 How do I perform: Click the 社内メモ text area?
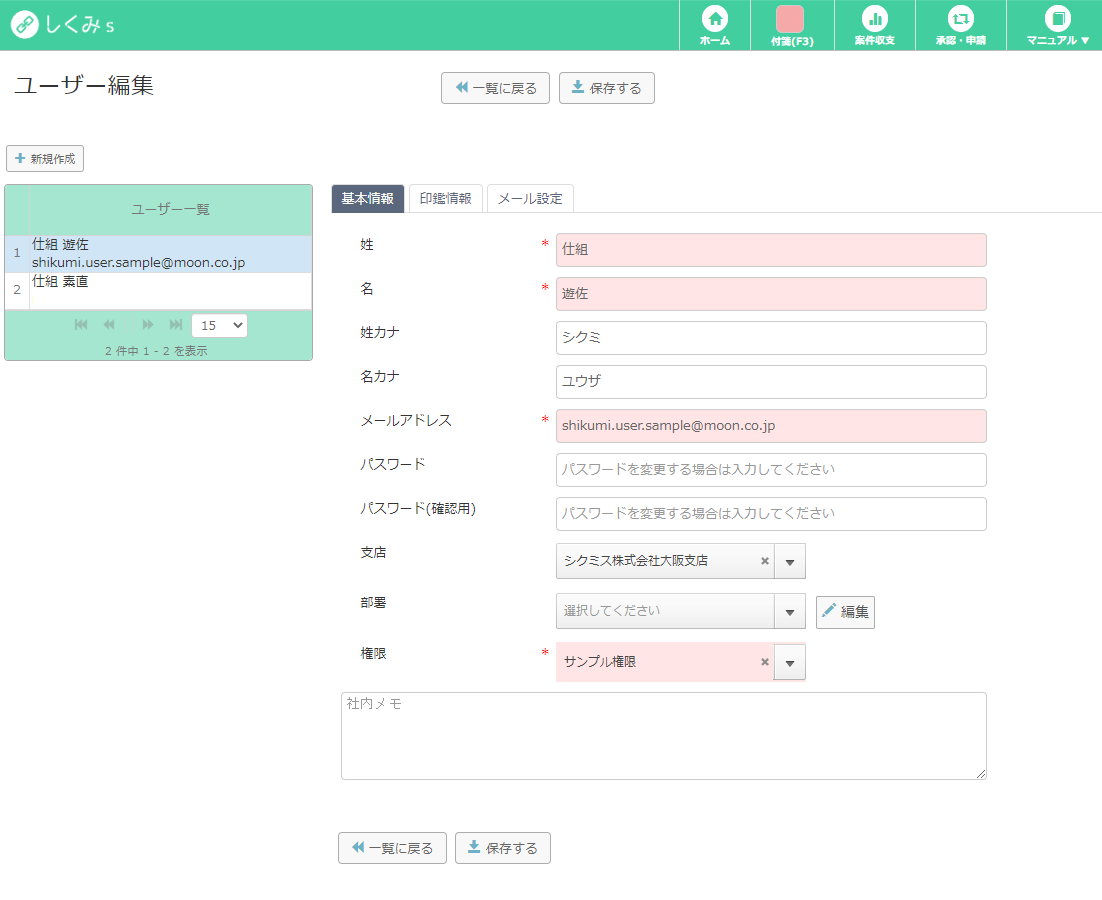pyautogui.click(x=663, y=736)
